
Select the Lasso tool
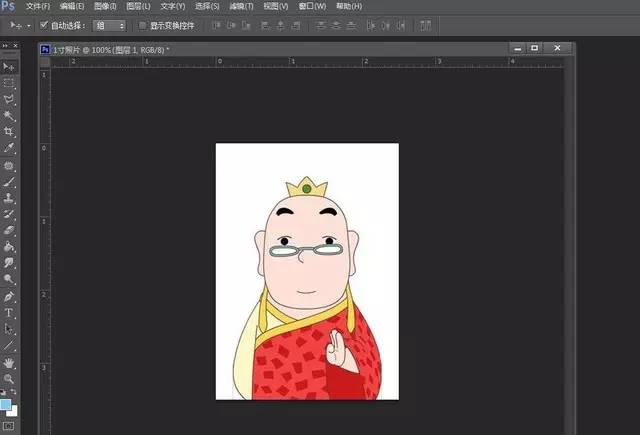click(9, 99)
